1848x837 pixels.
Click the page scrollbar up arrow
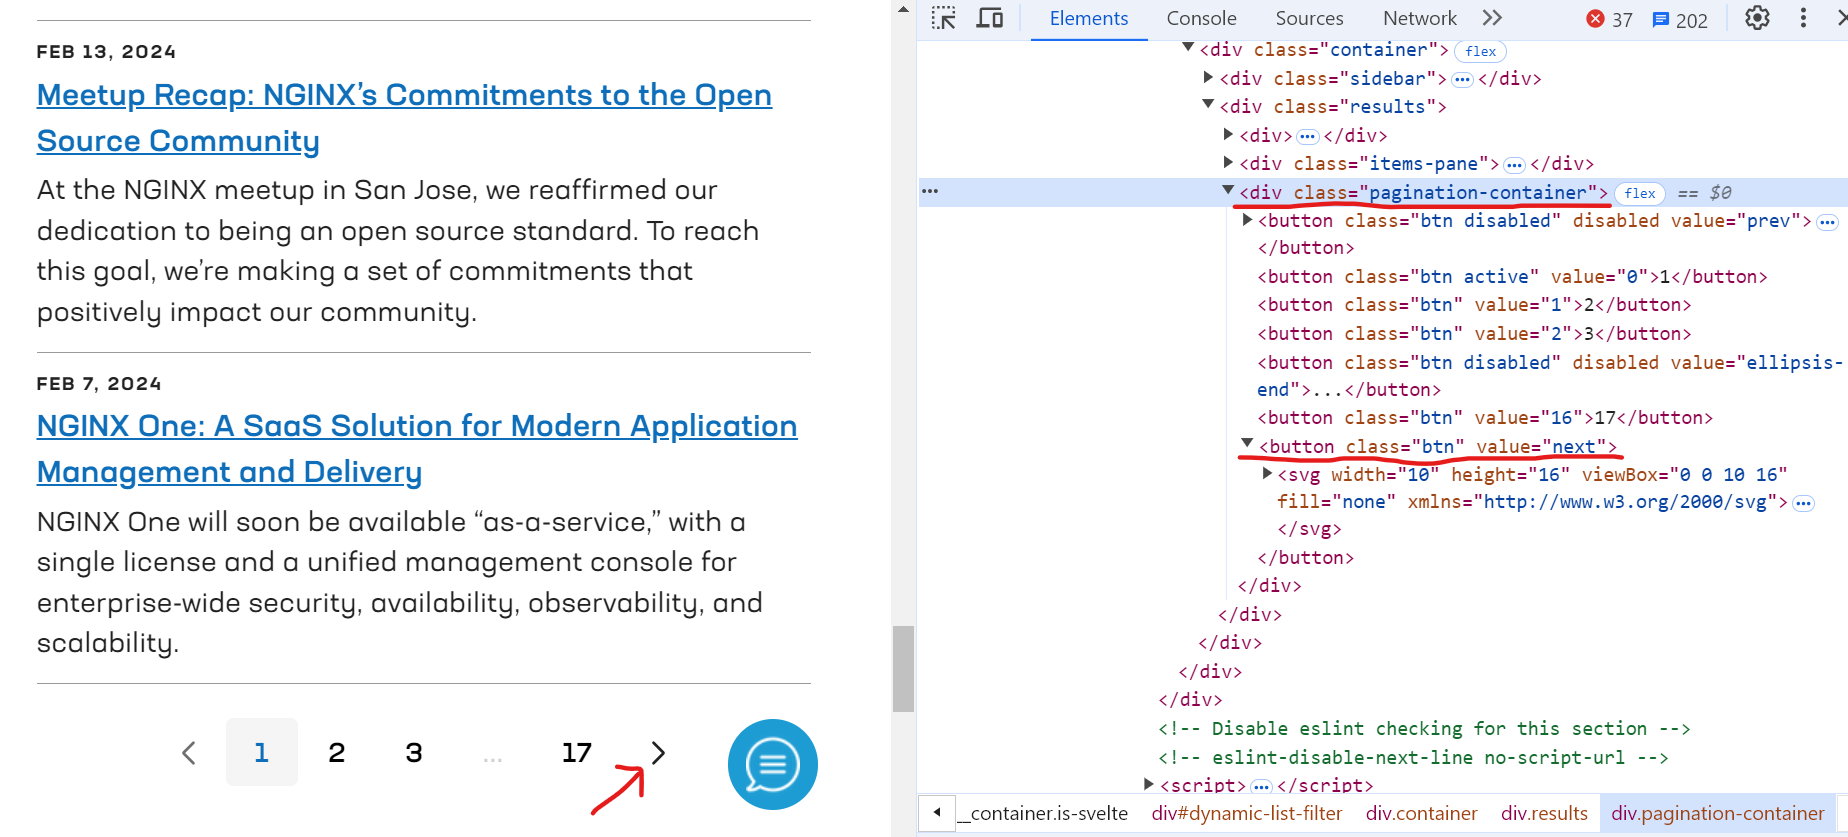[x=904, y=9]
